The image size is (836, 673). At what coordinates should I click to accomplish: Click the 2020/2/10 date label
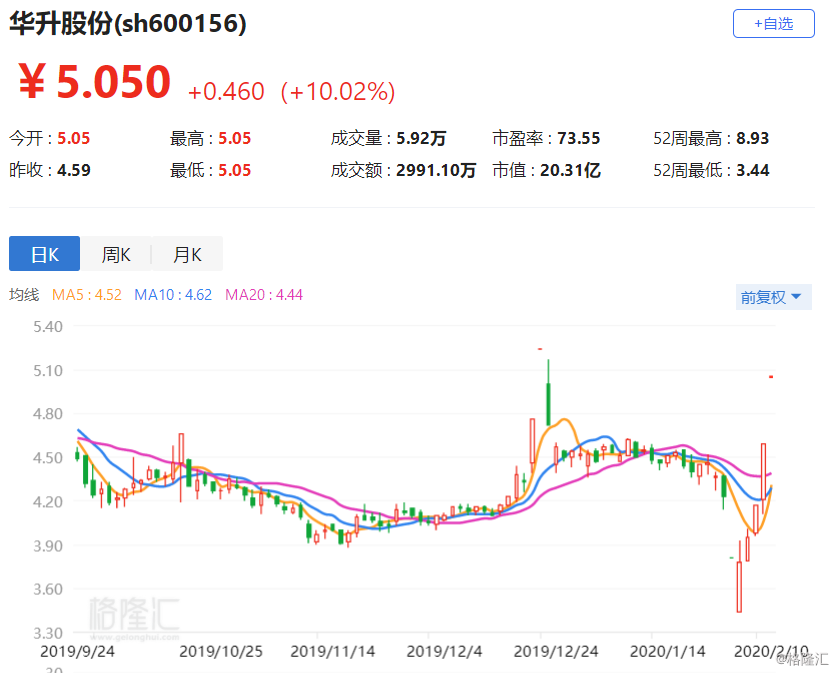pyautogui.click(x=771, y=650)
